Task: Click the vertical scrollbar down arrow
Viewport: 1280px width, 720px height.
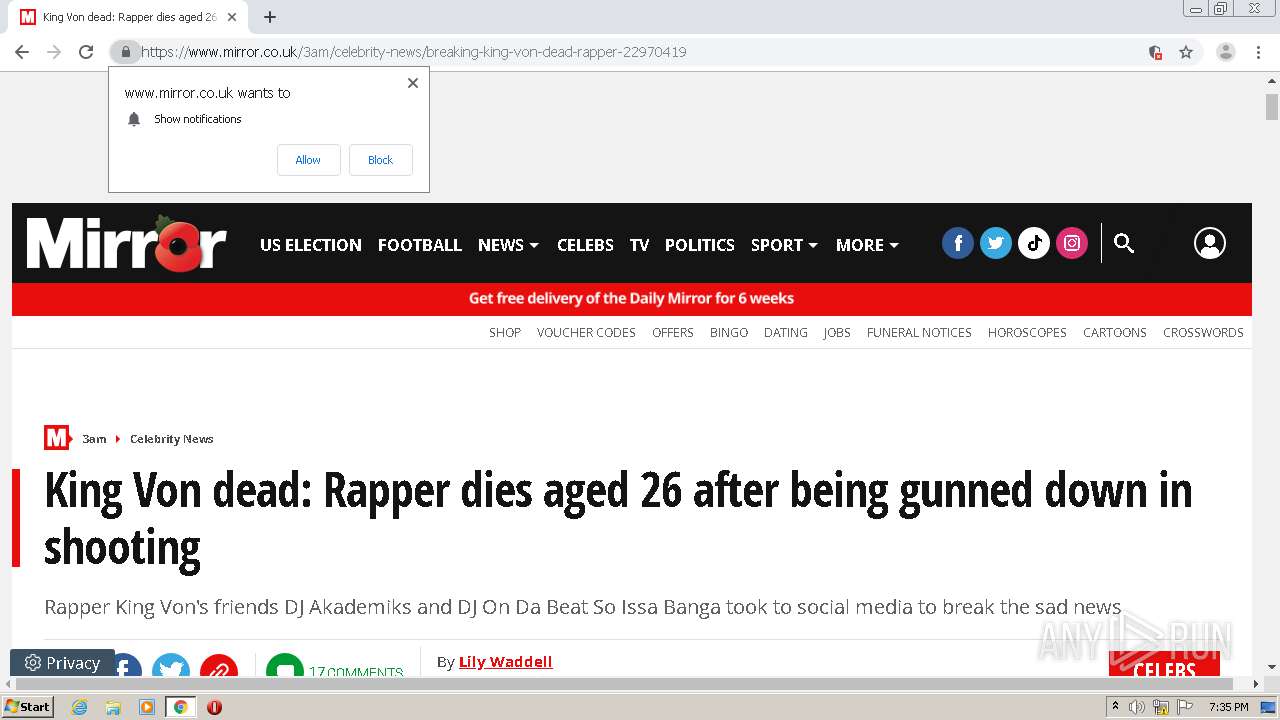Action: pyautogui.click(x=1272, y=667)
